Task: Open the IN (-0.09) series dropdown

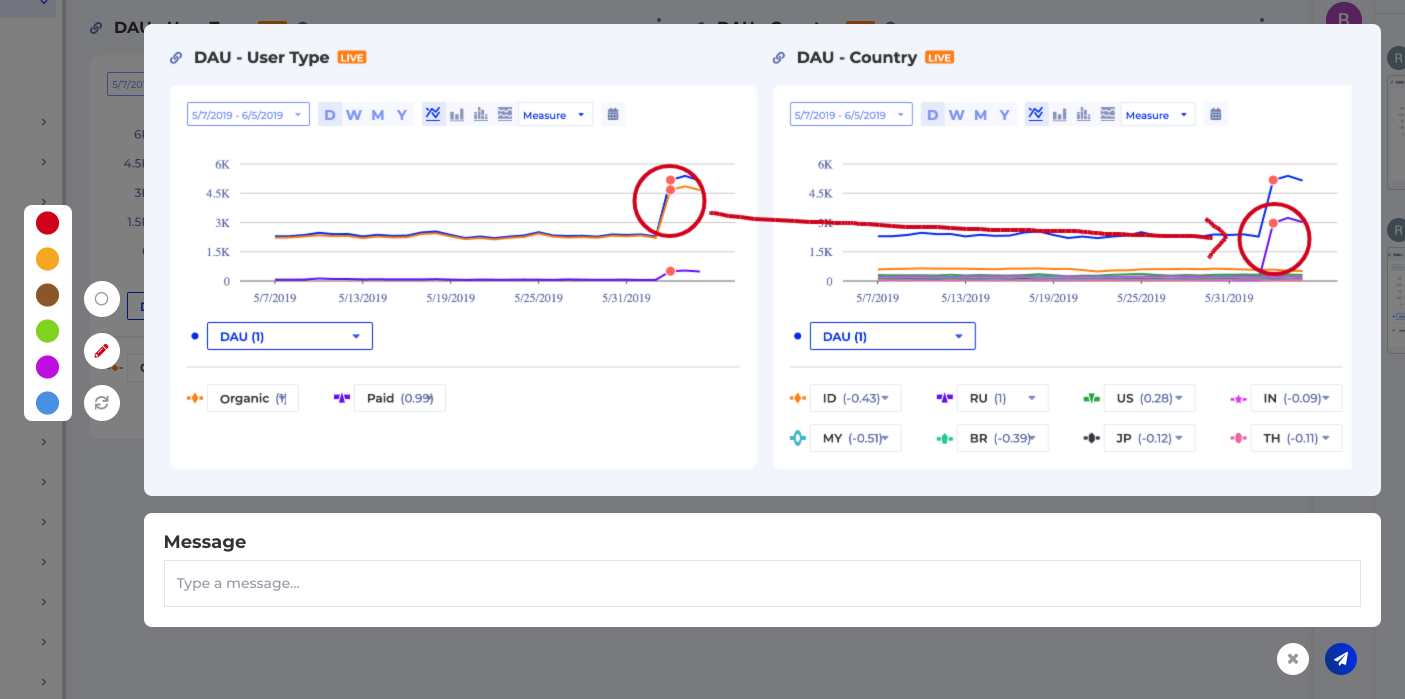Action: [1297, 398]
